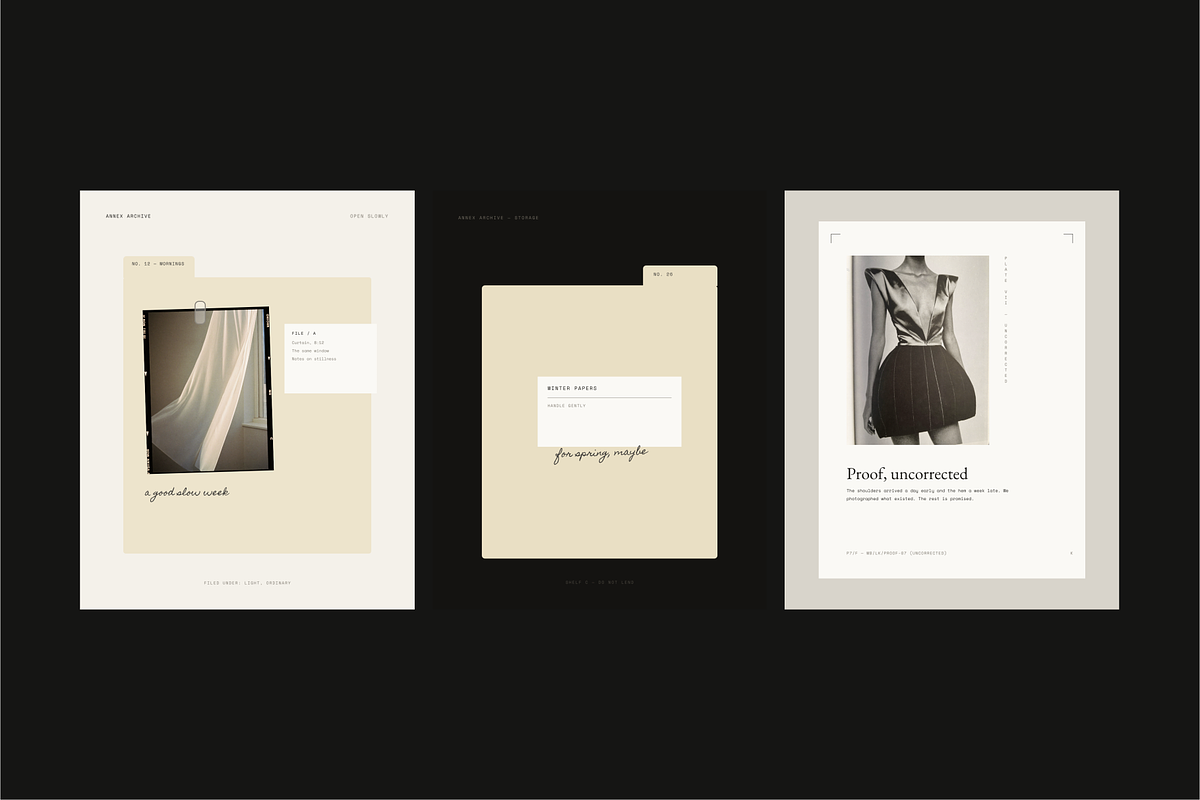This screenshot has height=800, width=1200.
Task: Click the 'SHELF C – DO NOT LEND' footer
Action: pyautogui.click(x=600, y=582)
